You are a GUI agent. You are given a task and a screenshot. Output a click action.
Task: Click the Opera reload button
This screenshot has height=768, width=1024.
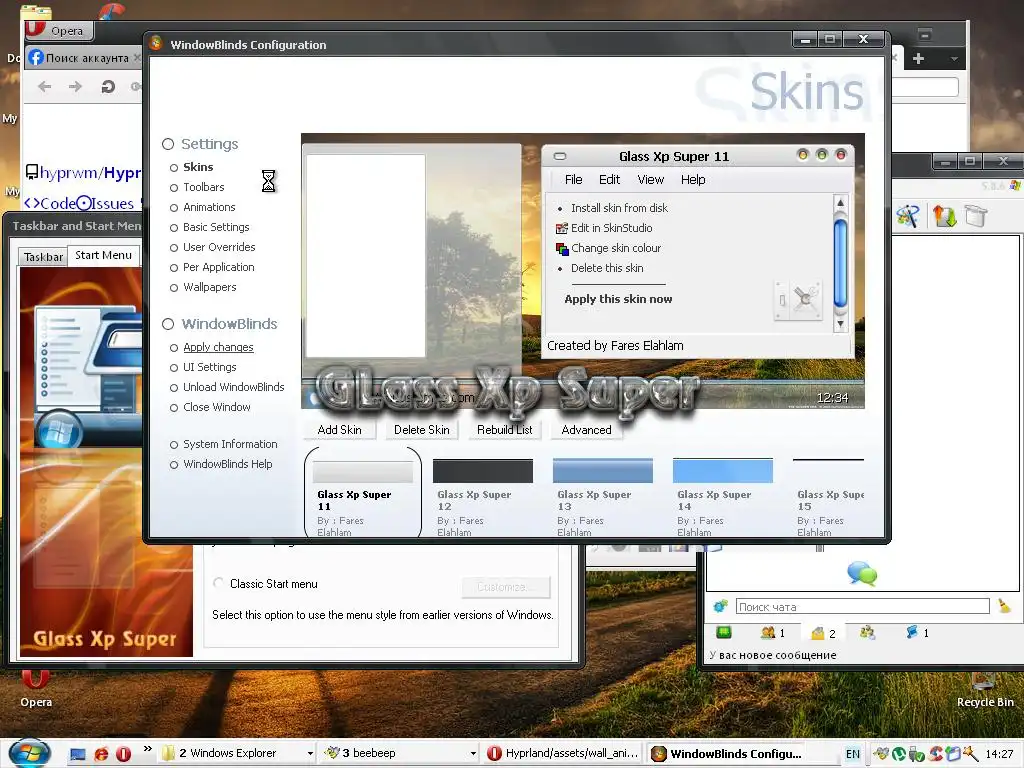108,86
